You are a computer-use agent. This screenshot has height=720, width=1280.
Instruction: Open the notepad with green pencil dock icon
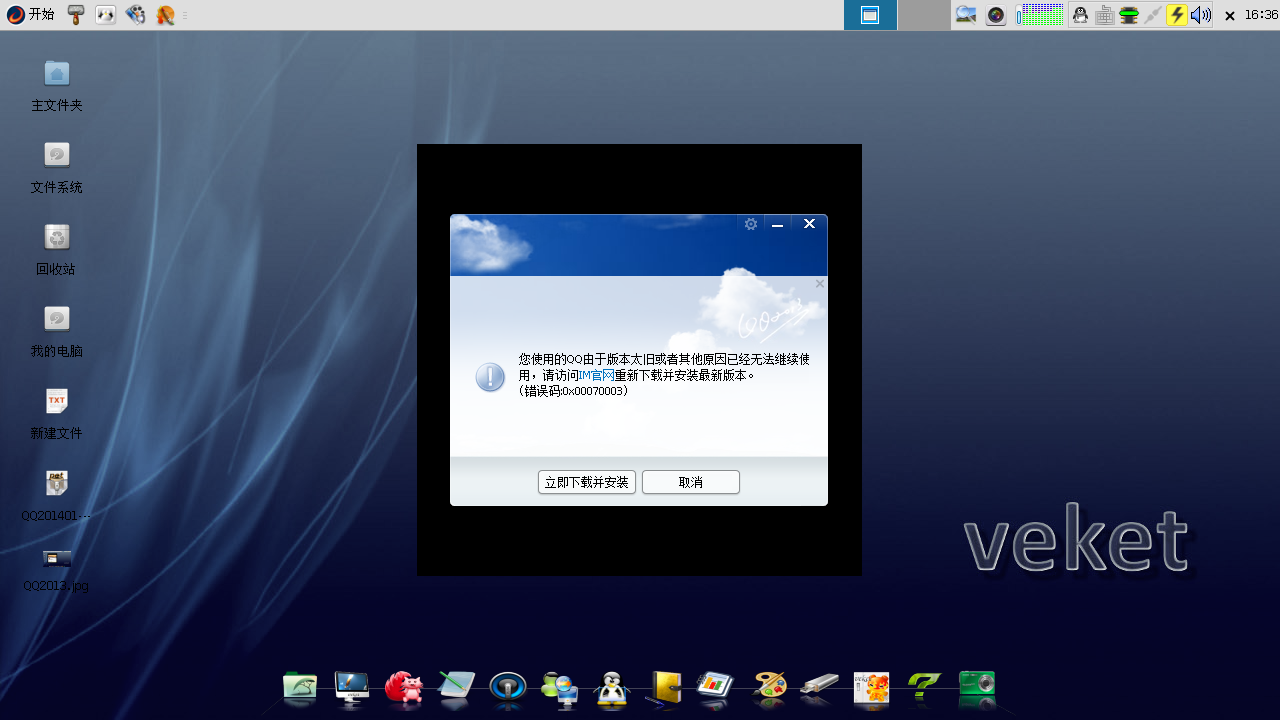[x=456, y=686]
